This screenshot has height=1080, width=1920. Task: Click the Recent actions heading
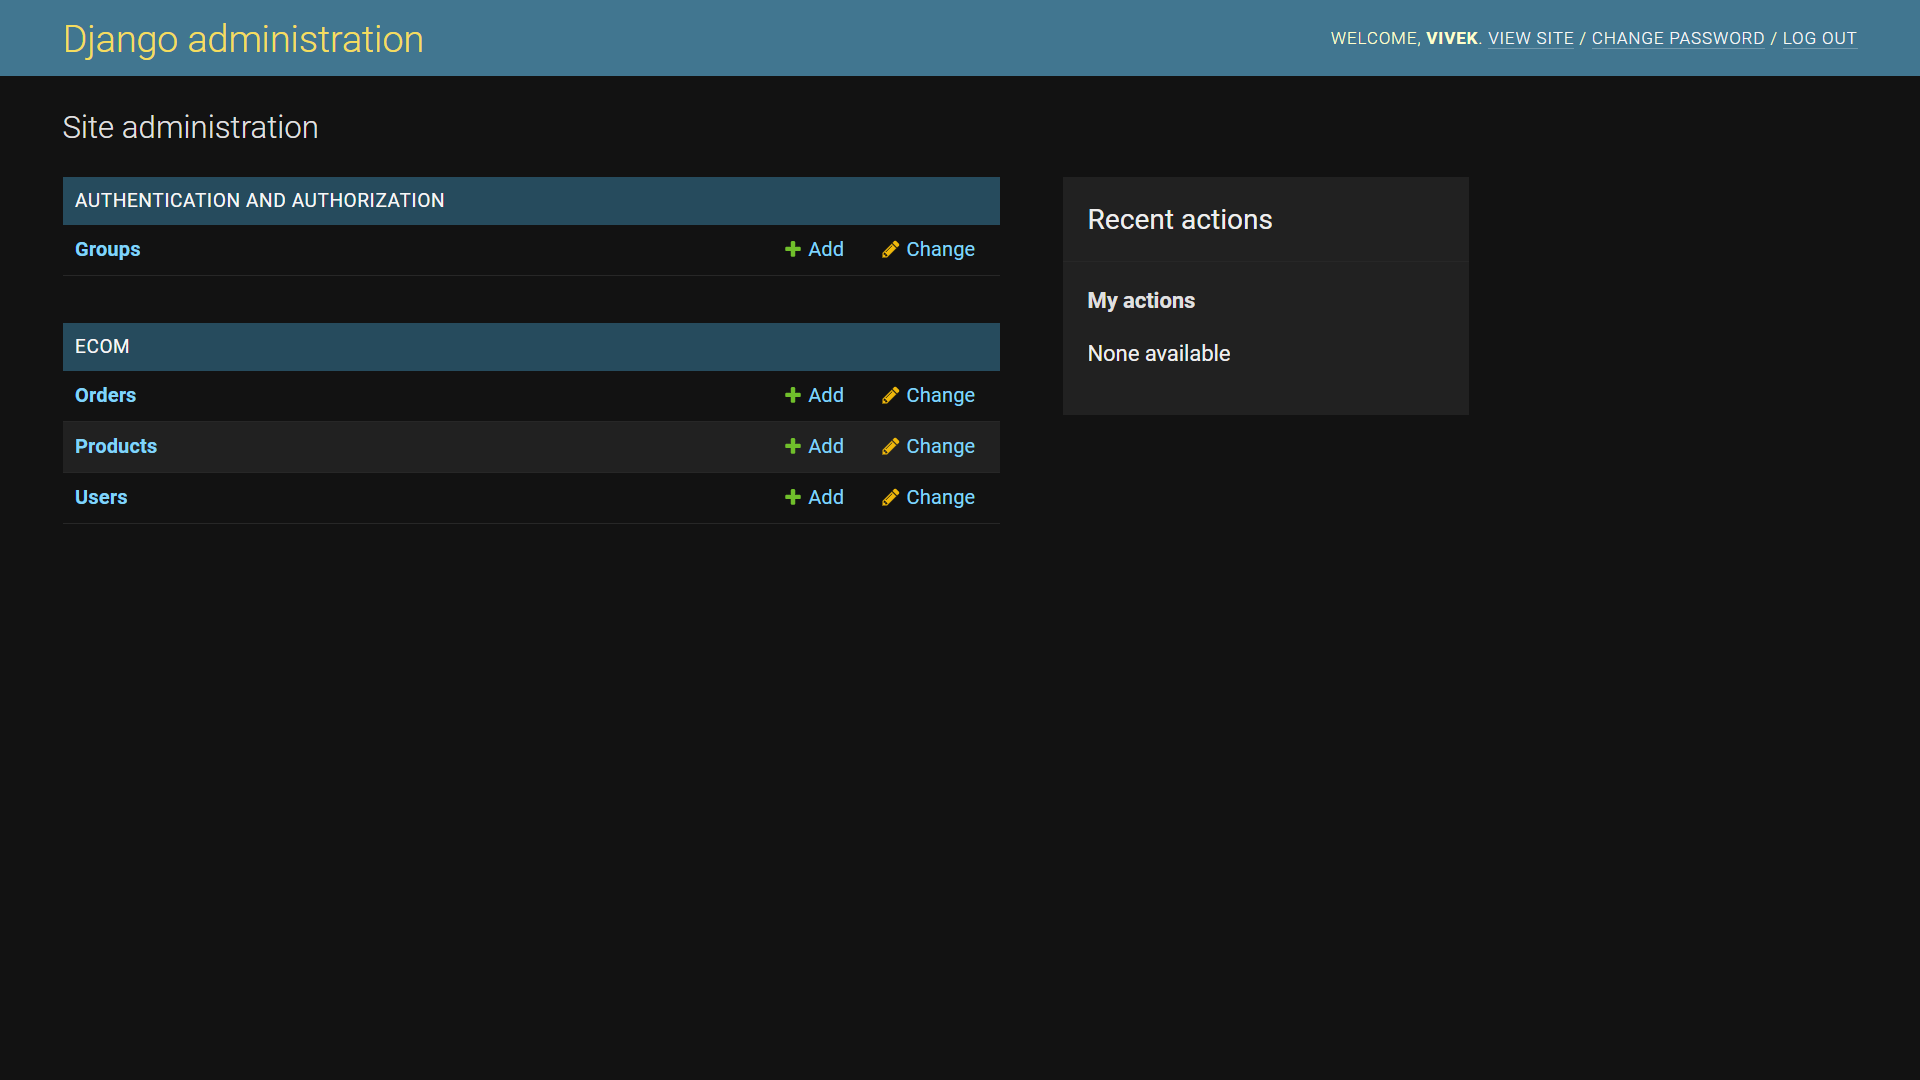(1180, 219)
